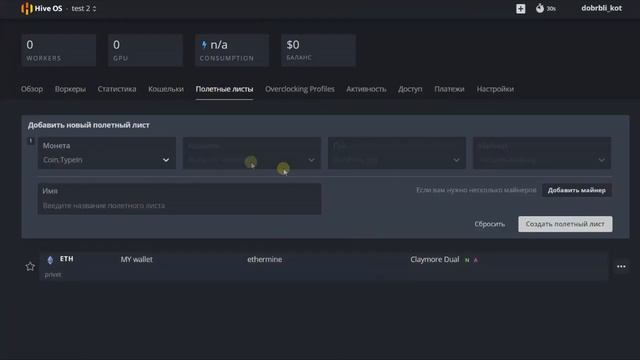
Task: Click the Добавить майнер button
Action: (577, 190)
